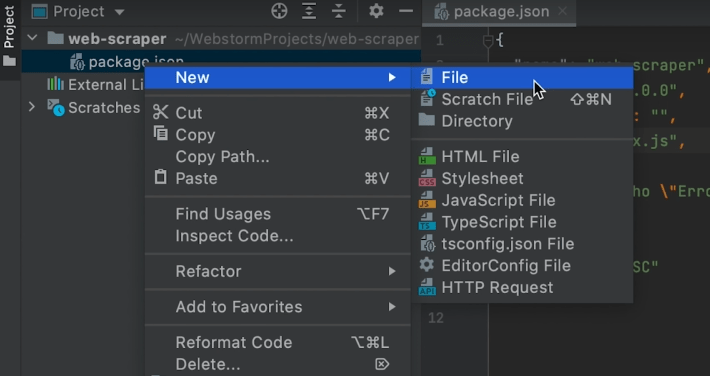Create a new tsconfig.json File
Viewport: 710px width, 376px height.
pyautogui.click(x=522, y=244)
